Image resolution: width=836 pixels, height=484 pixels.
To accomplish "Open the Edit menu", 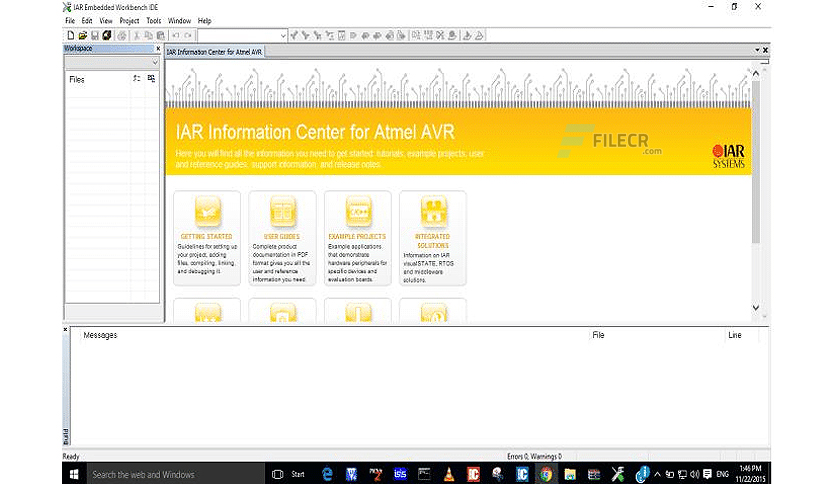I will point(87,21).
